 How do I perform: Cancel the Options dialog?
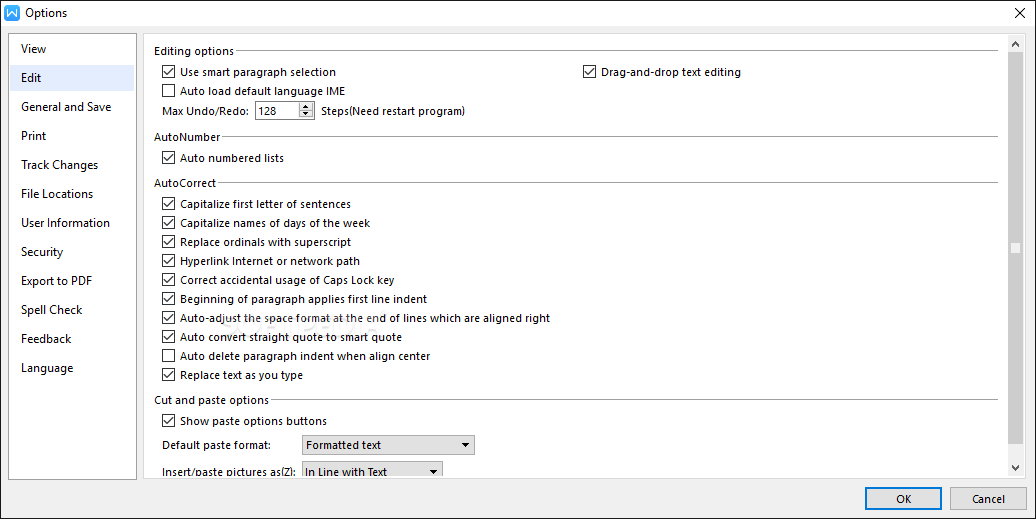[x=988, y=499]
